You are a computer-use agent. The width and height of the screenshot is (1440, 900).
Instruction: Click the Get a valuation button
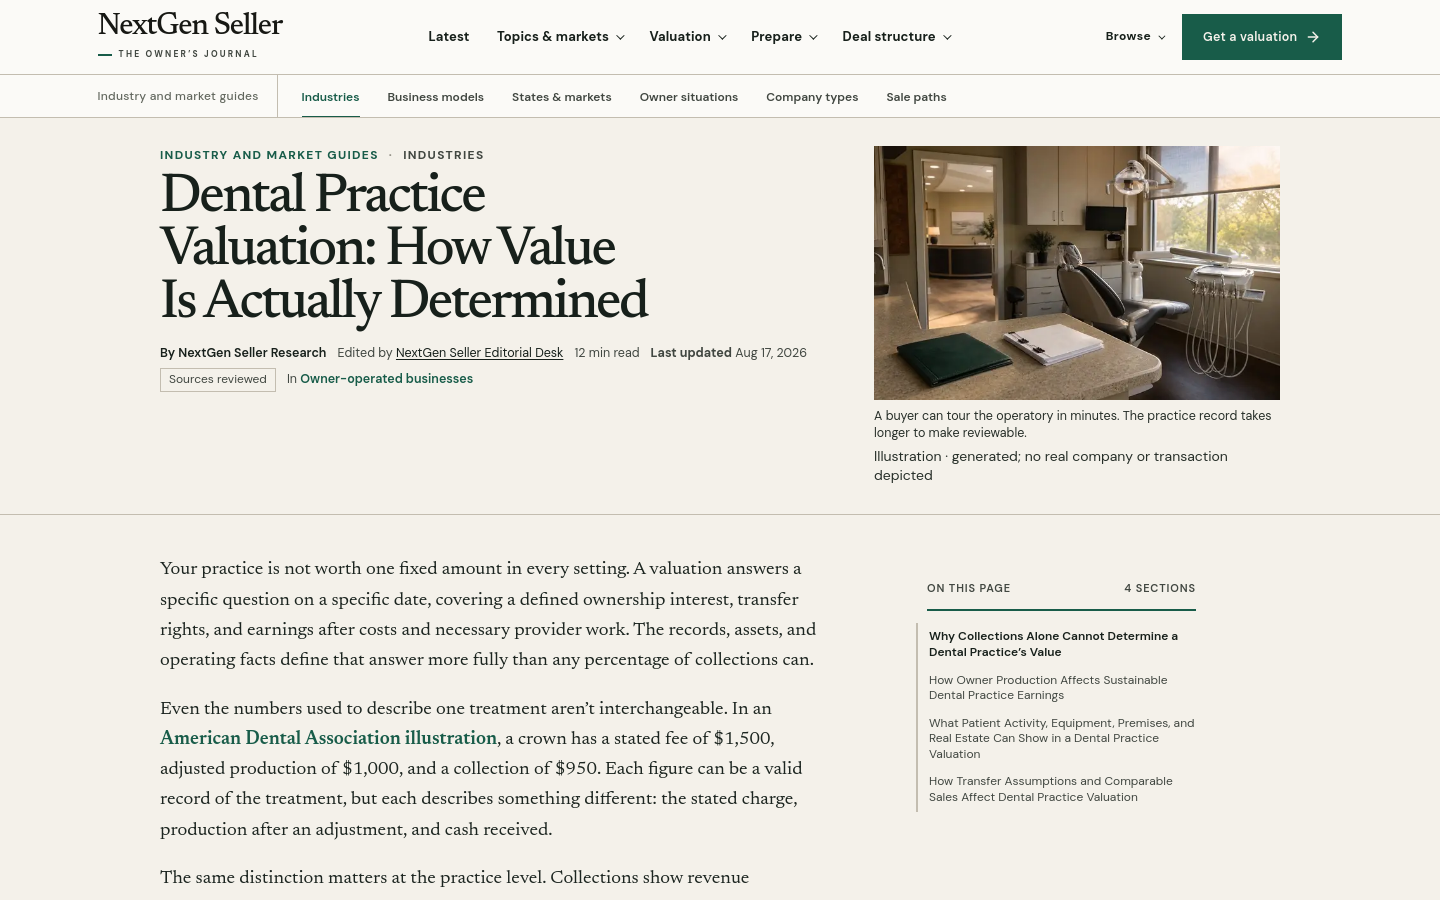pos(1262,37)
